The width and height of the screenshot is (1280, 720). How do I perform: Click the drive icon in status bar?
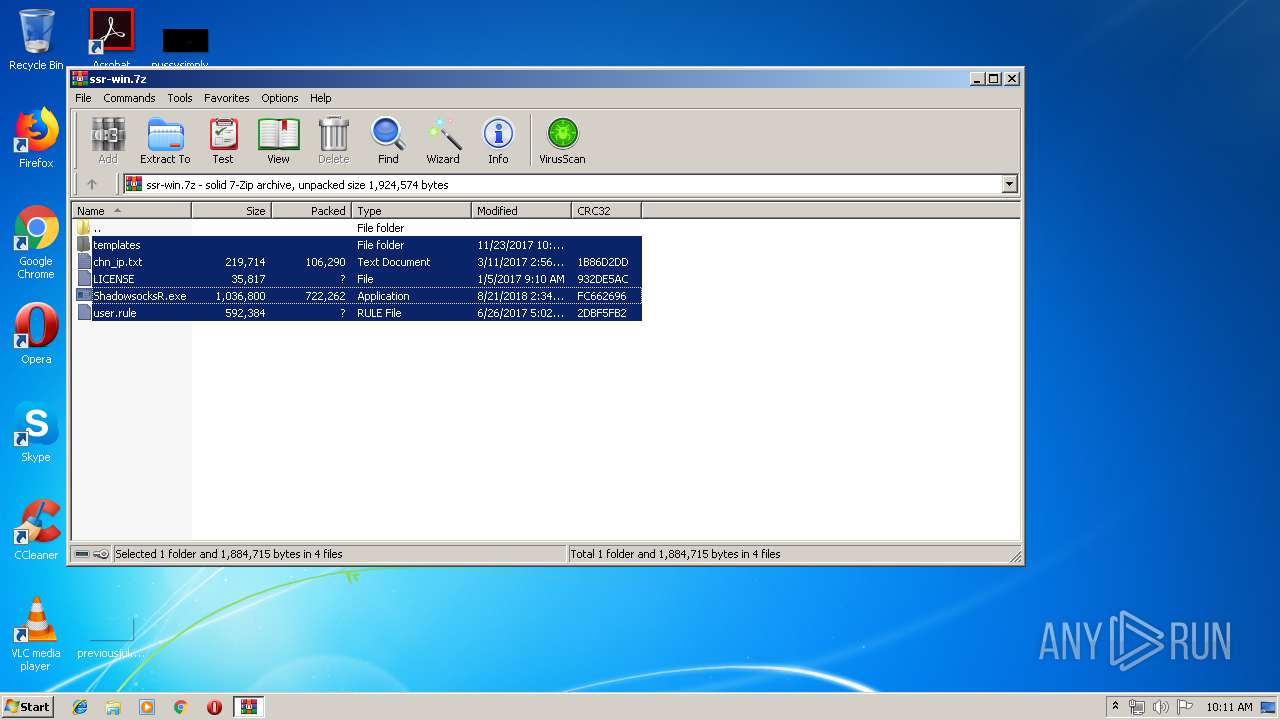82,554
